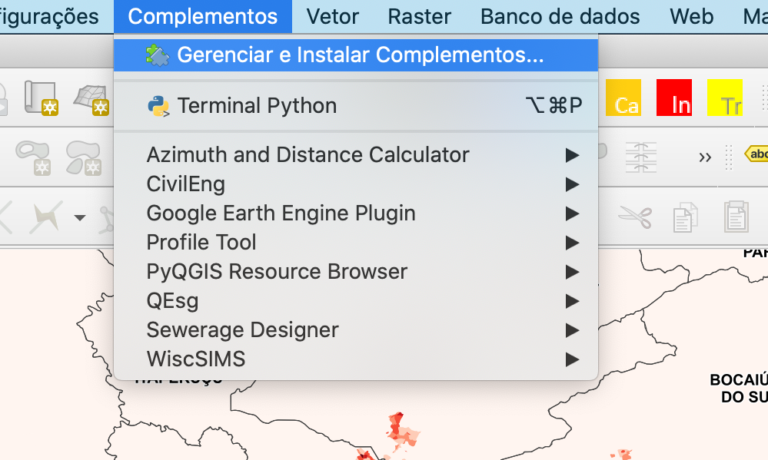
Task: Open Profile Tool submenu
Action: point(201,242)
